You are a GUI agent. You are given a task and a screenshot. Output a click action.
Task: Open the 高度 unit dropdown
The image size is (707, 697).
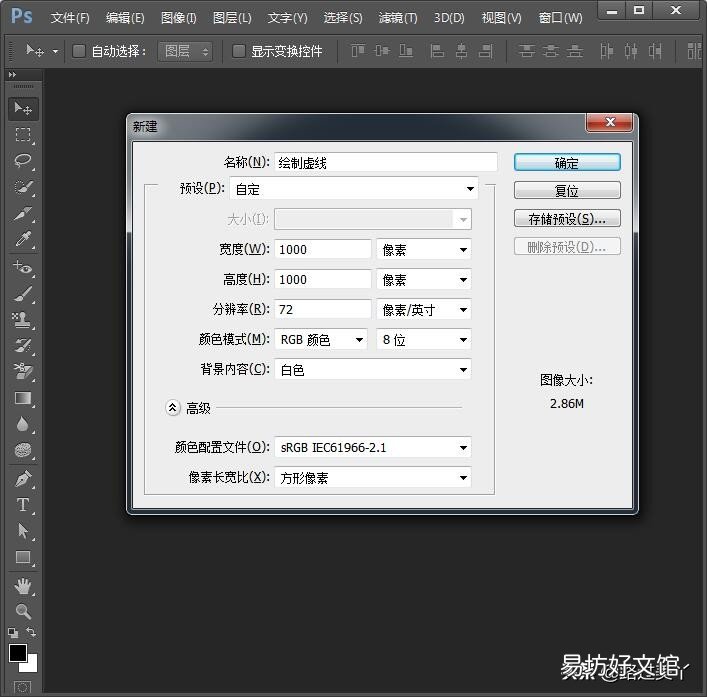423,280
